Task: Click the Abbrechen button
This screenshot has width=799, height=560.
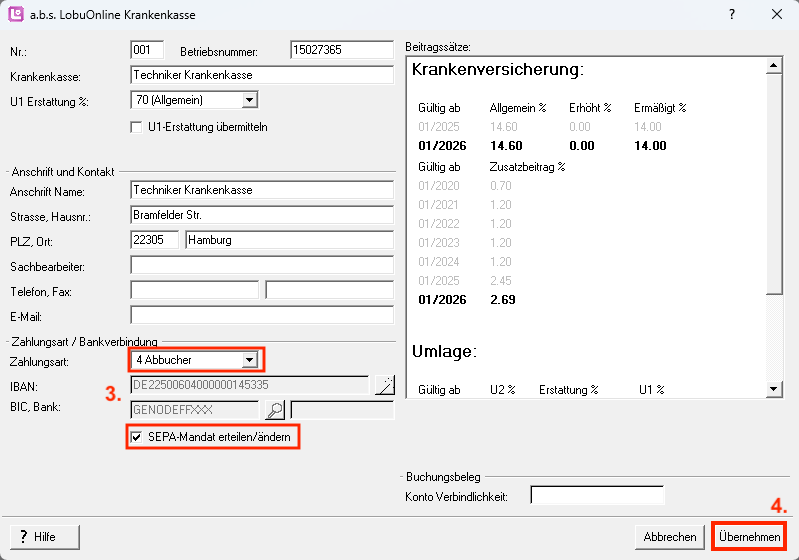Action: tap(669, 537)
